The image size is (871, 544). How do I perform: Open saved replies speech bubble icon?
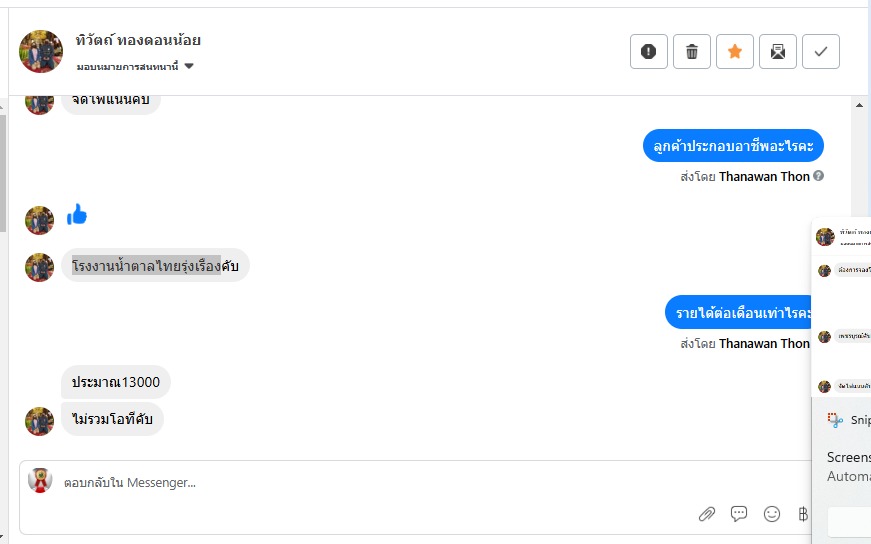coord(739,514)
